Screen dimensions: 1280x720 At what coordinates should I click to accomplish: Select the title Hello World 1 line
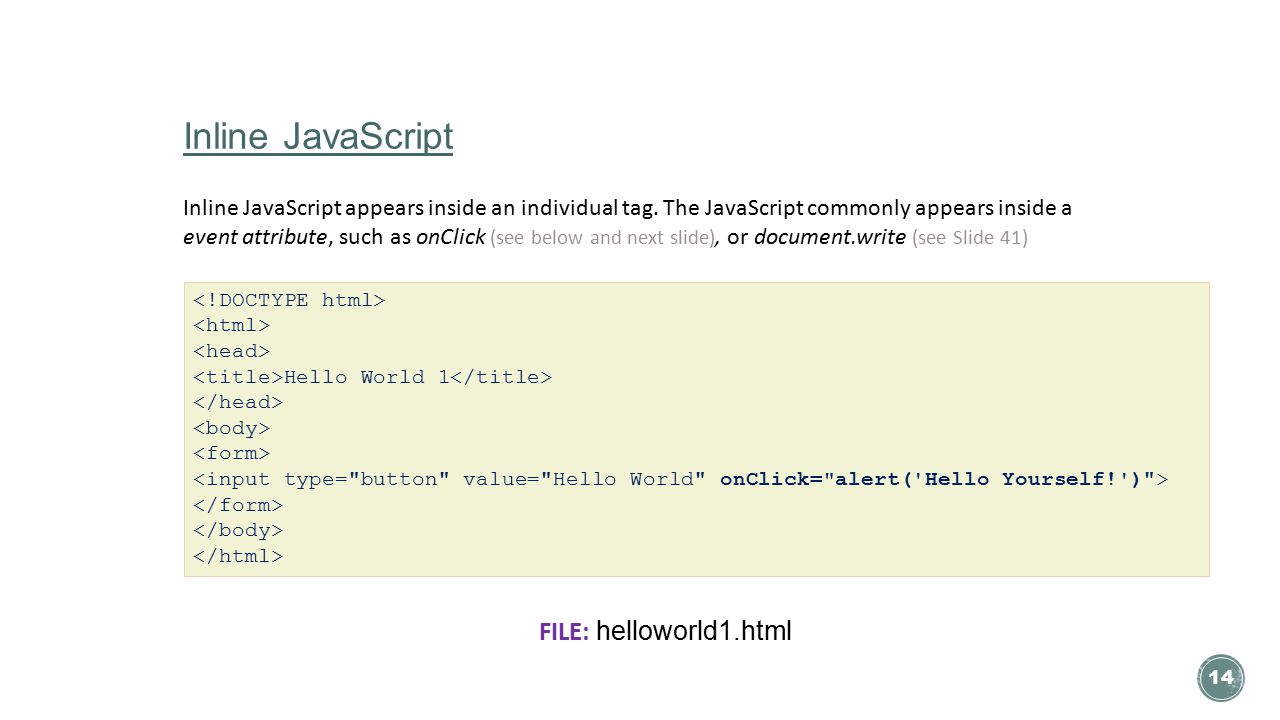(x=372, y=377)
